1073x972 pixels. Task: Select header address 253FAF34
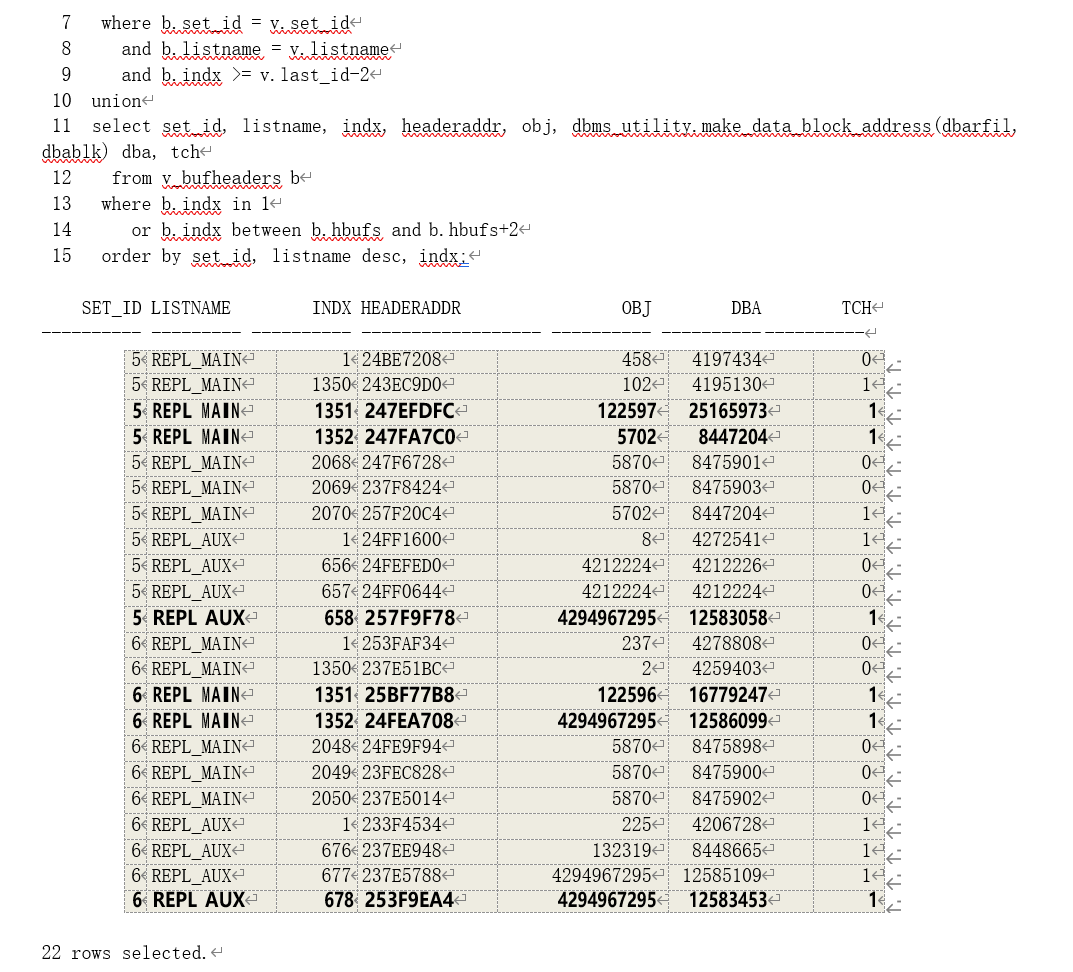pyautogui.click(x=401, y=644)
